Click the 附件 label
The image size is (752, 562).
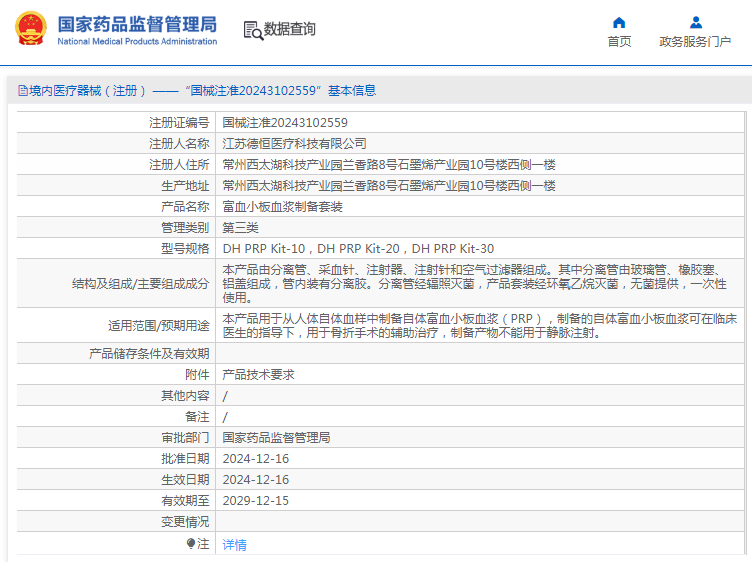pyautogui.click(x=197, y=375)
